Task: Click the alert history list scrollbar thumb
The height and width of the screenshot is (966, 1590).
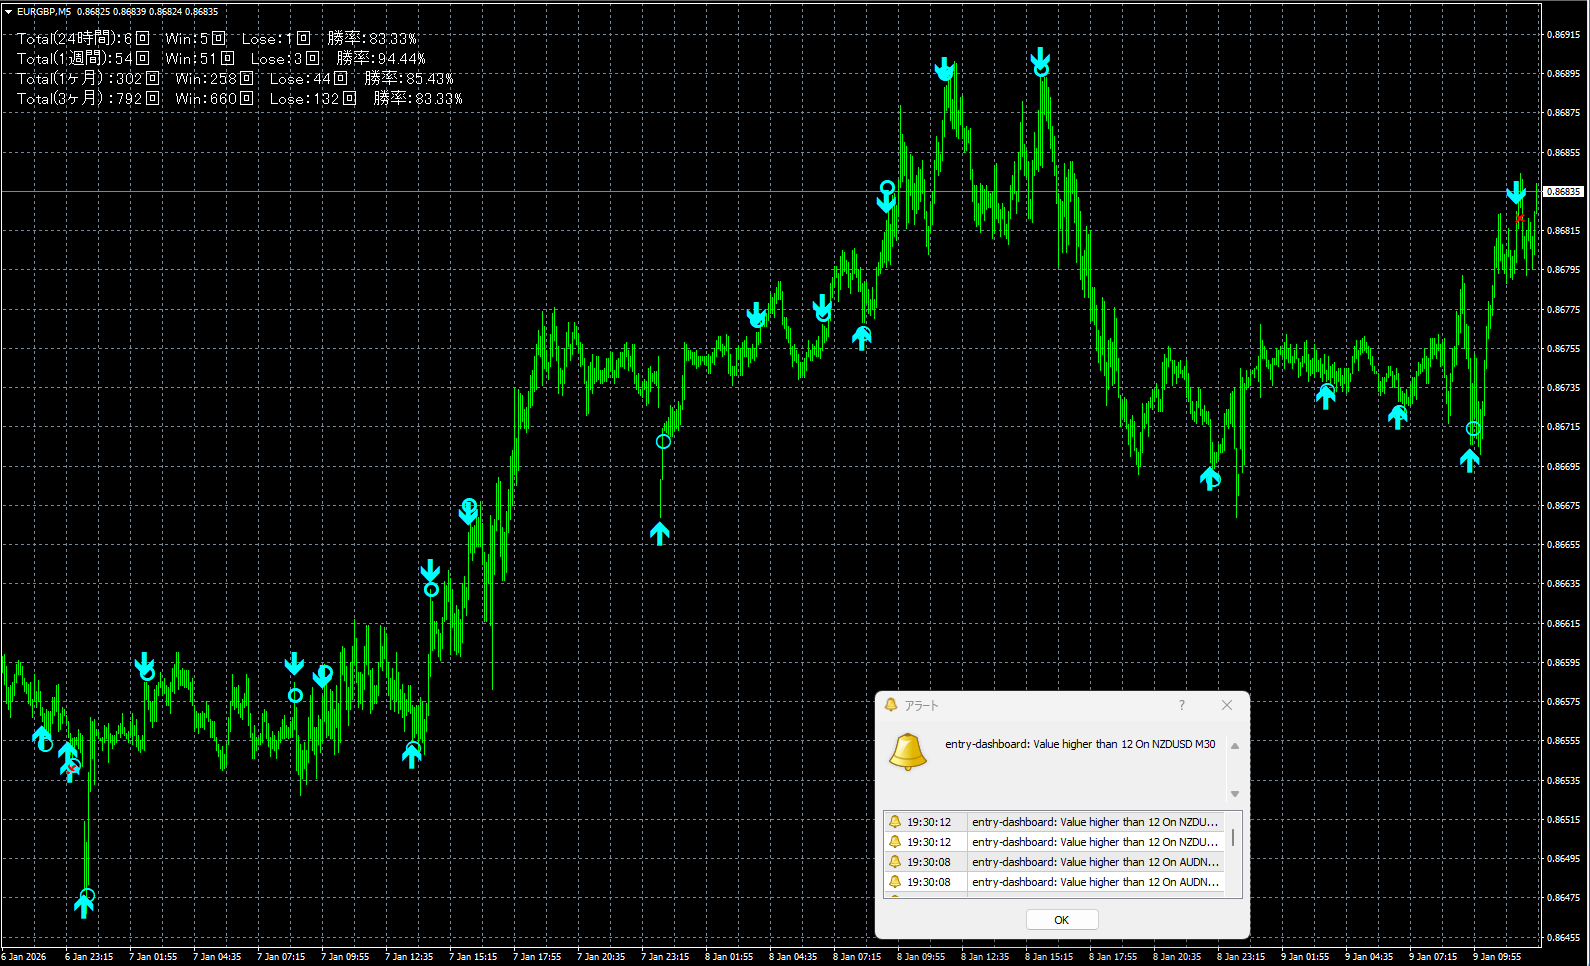Action: pyautogui.click(x=1234, y=838)
